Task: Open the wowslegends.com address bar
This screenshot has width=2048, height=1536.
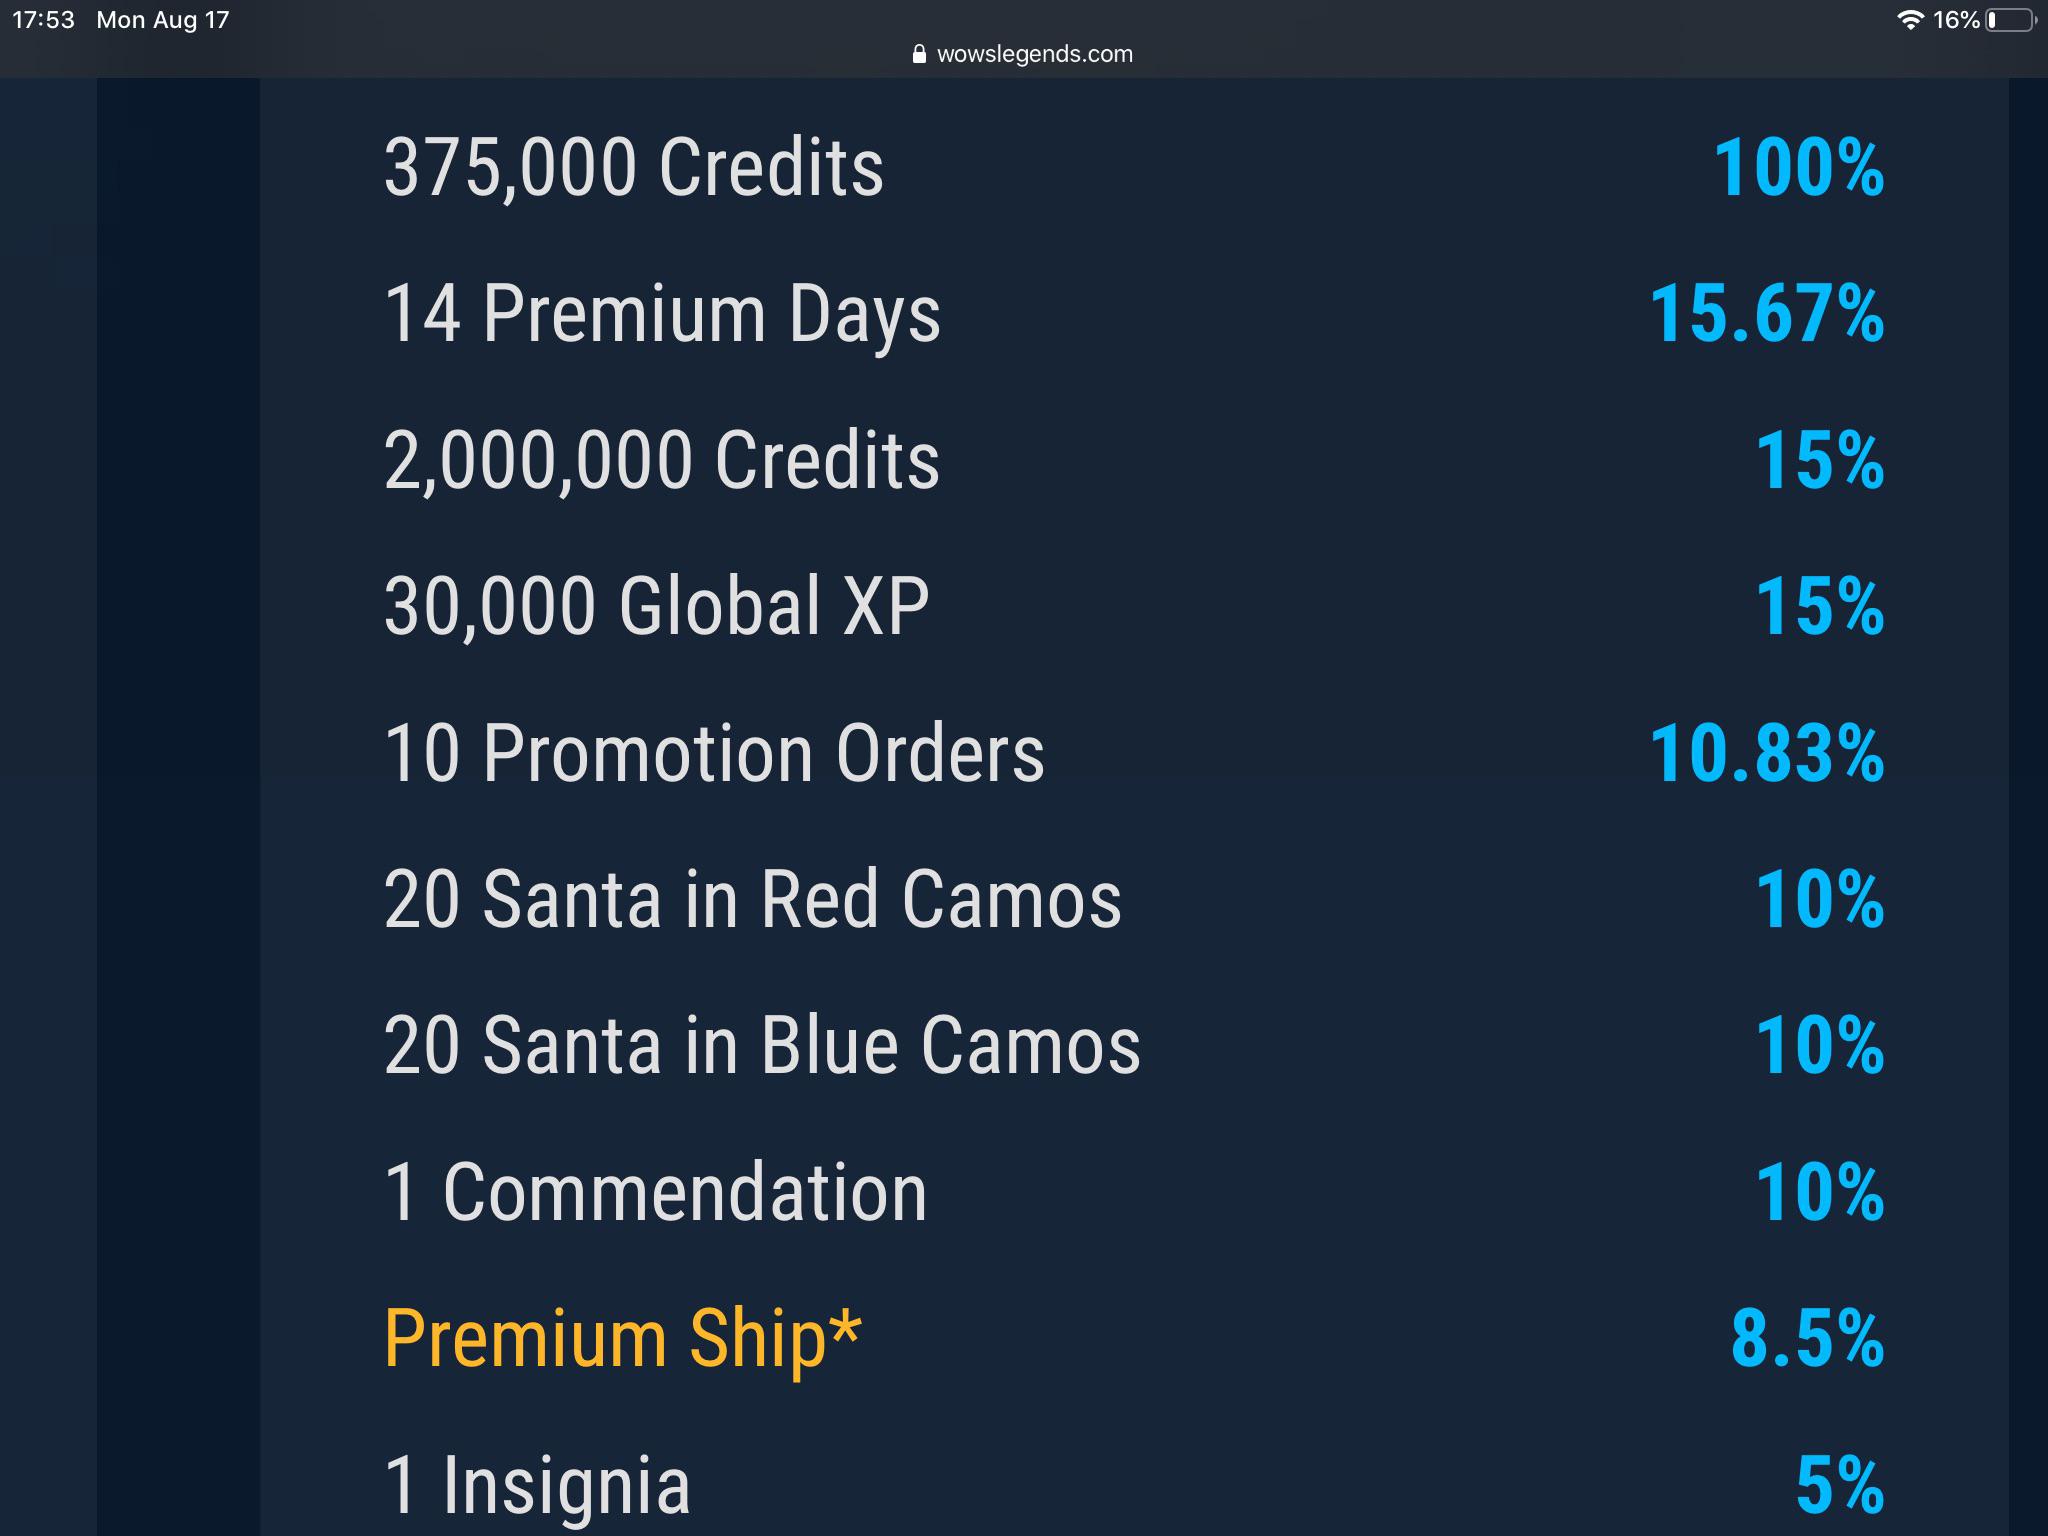Action: pos(1032,54)
